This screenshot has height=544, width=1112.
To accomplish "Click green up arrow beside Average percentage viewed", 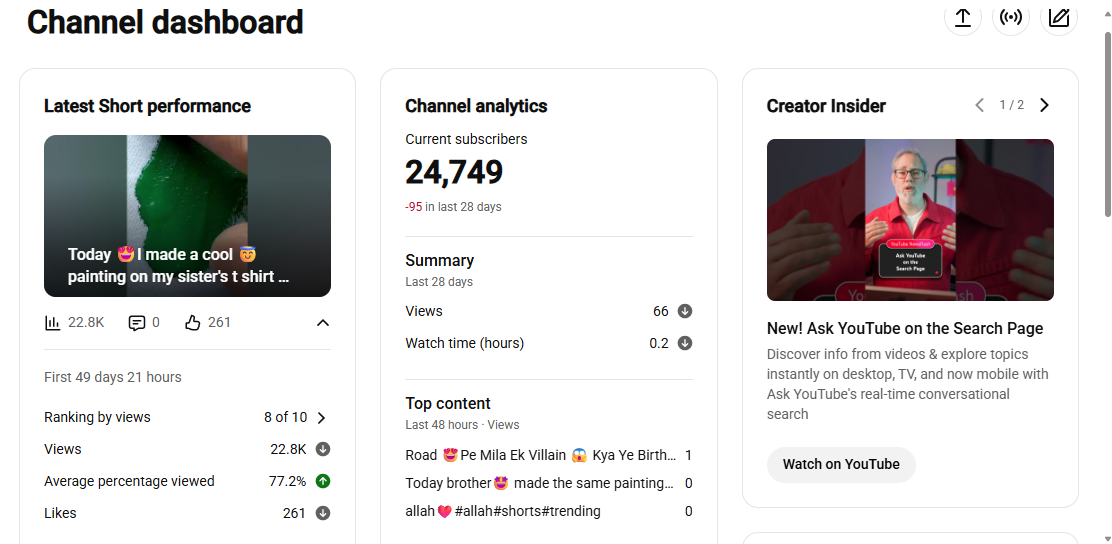I will pos(323,481).
